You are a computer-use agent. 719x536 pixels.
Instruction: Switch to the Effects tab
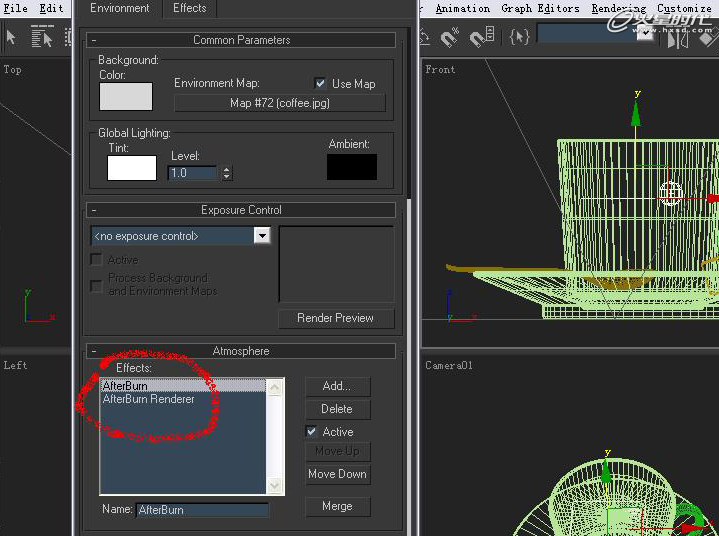189,8
